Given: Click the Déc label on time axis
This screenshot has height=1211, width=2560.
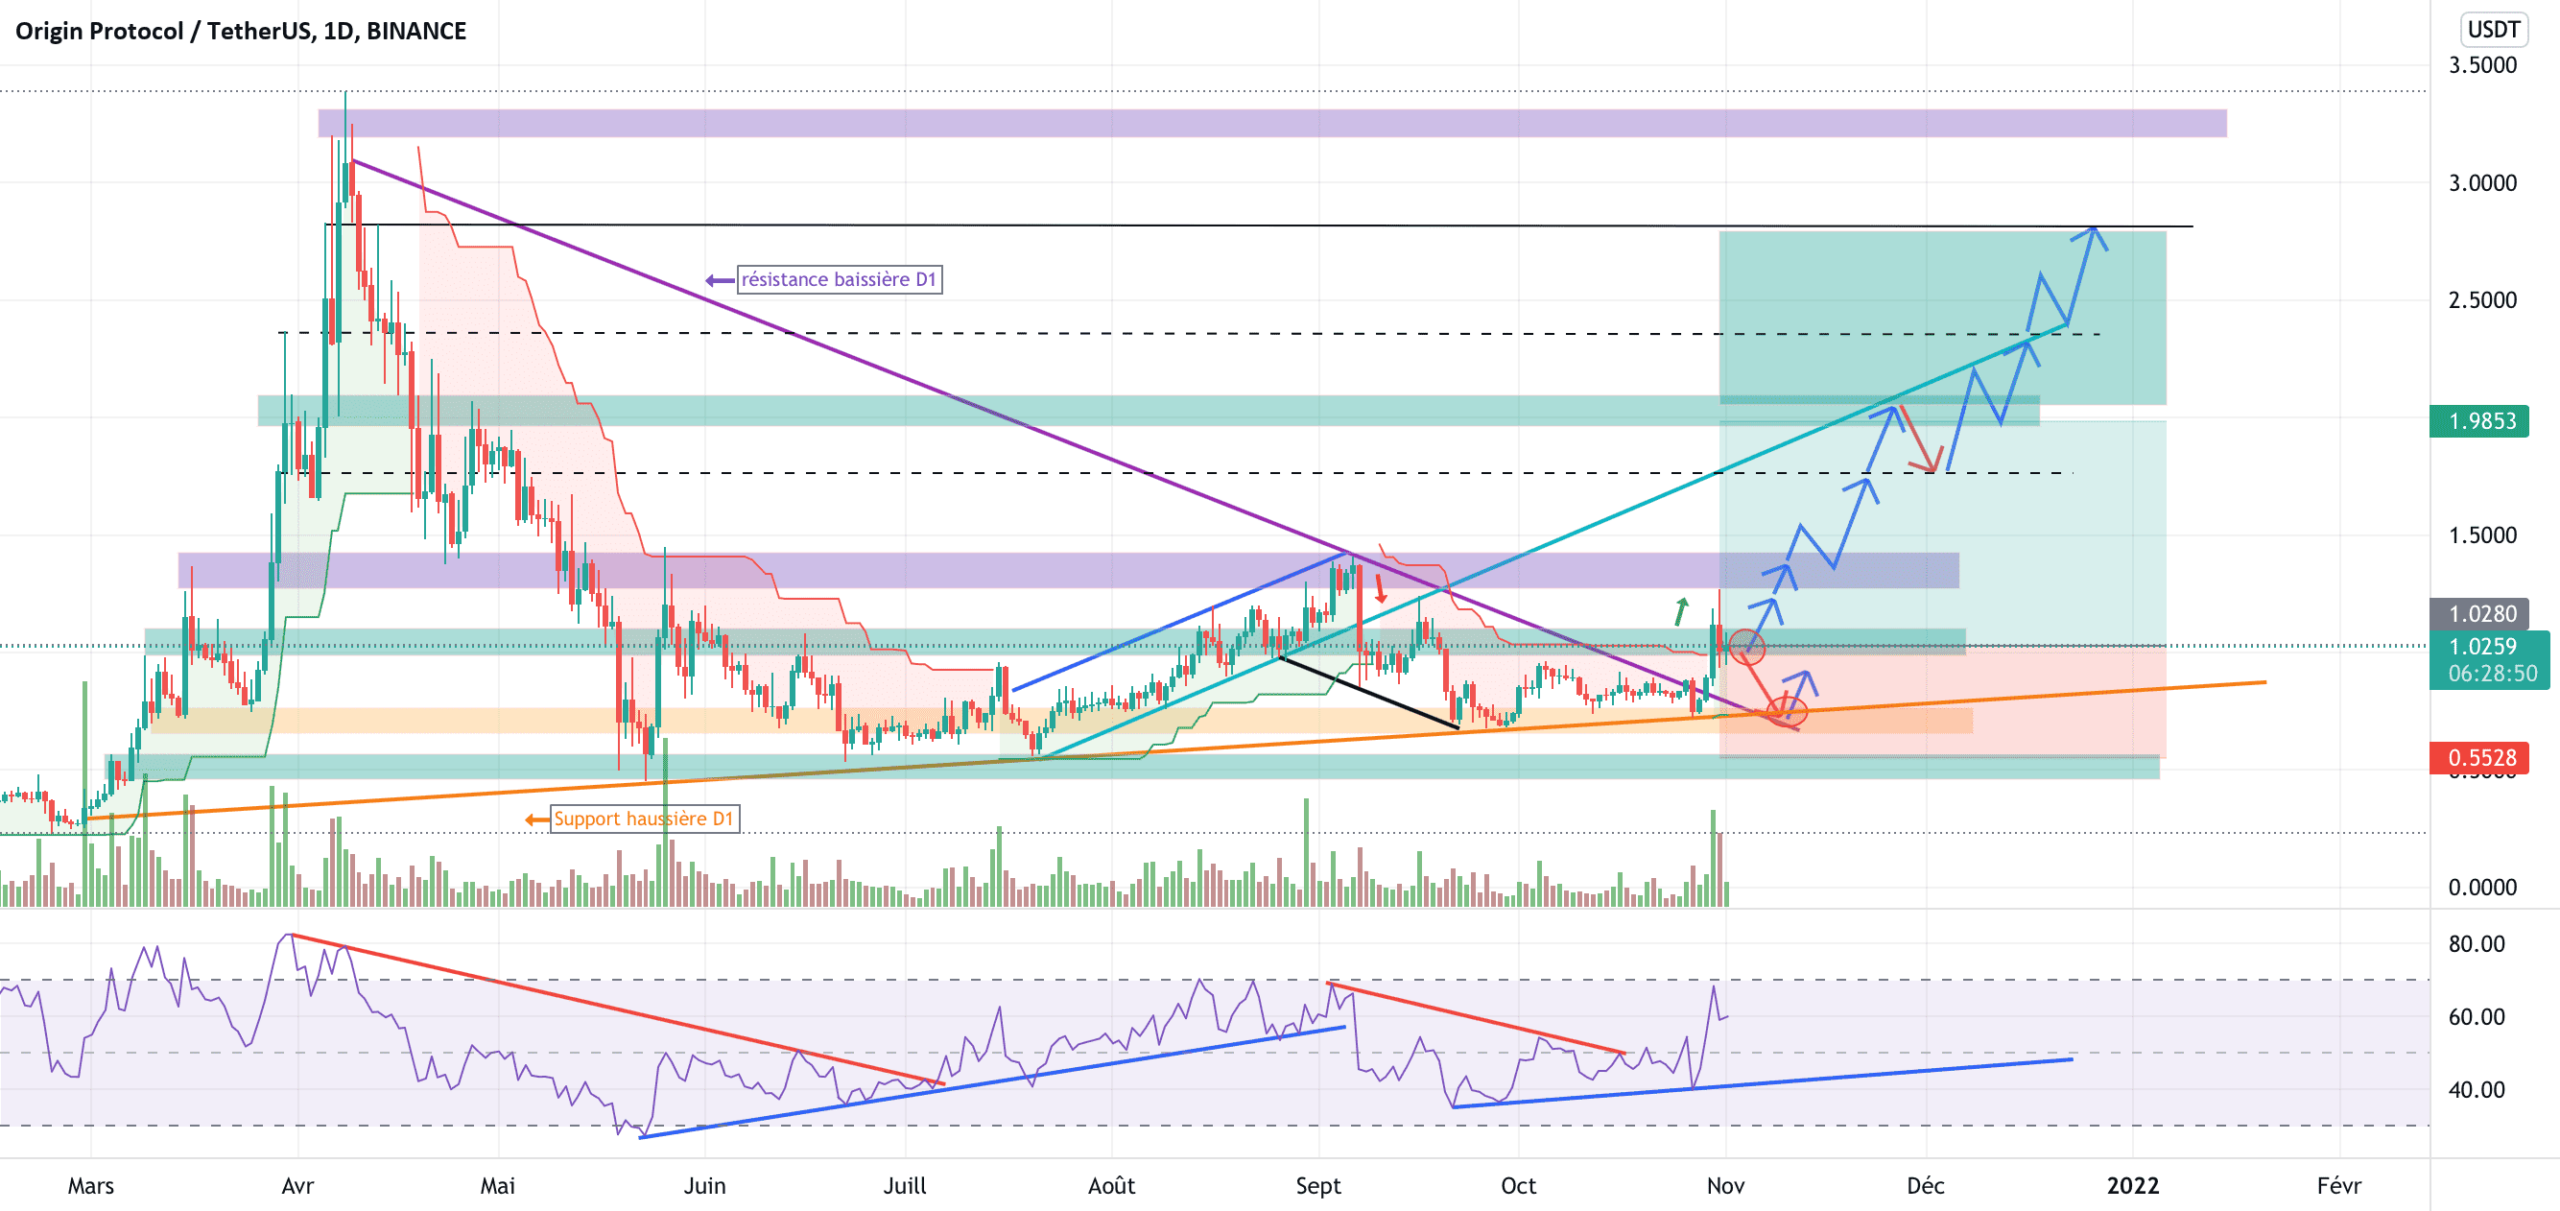Looking at the screenshot, I should [1926, 1186].
